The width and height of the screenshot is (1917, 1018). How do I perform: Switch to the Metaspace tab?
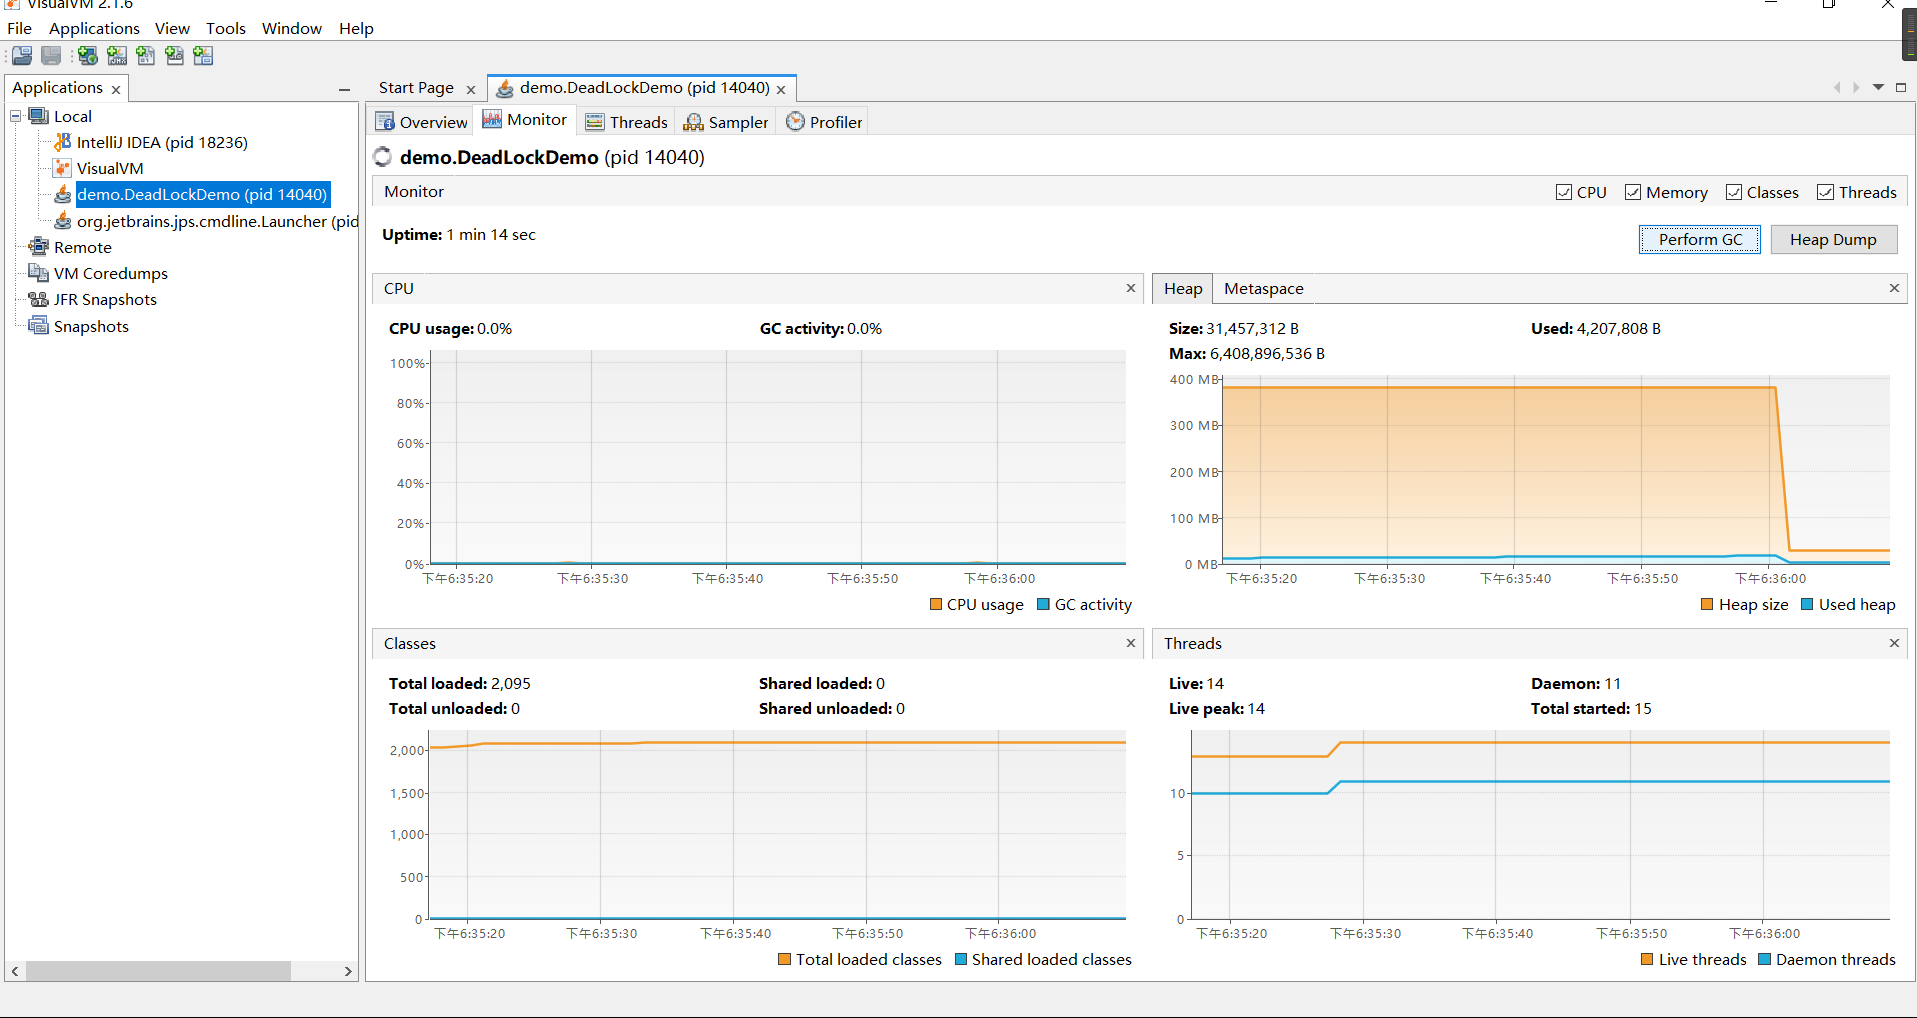[x=1263, y=289]
